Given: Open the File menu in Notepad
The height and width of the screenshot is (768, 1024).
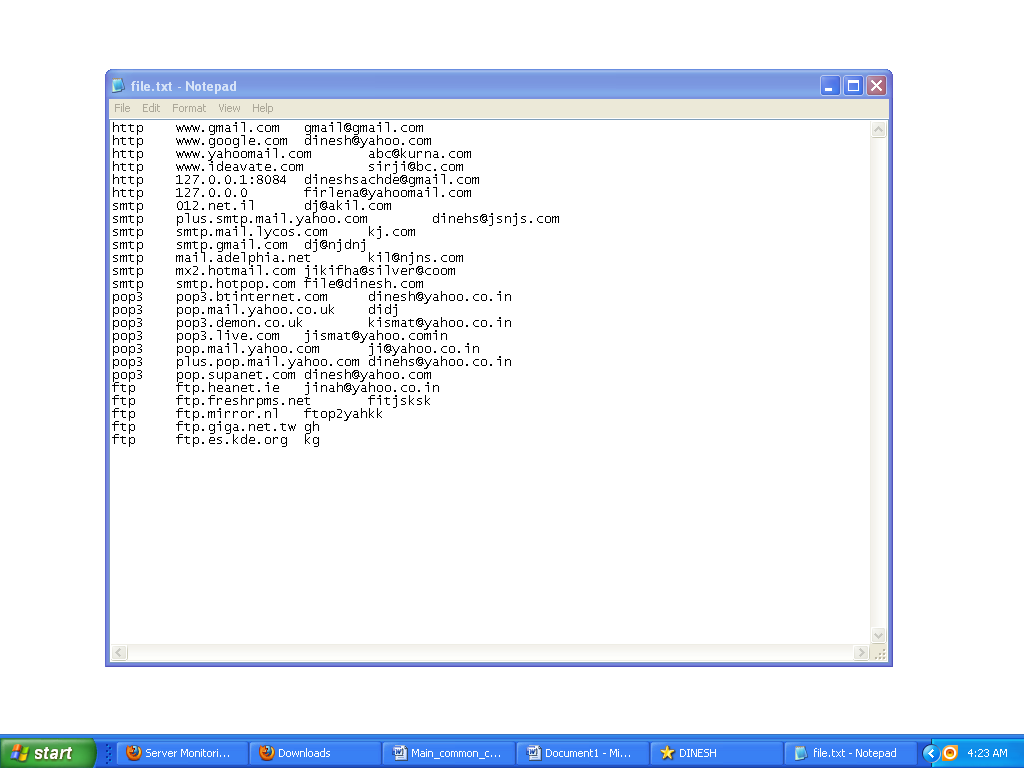Looking at the screenshot, I should [122, 108].
